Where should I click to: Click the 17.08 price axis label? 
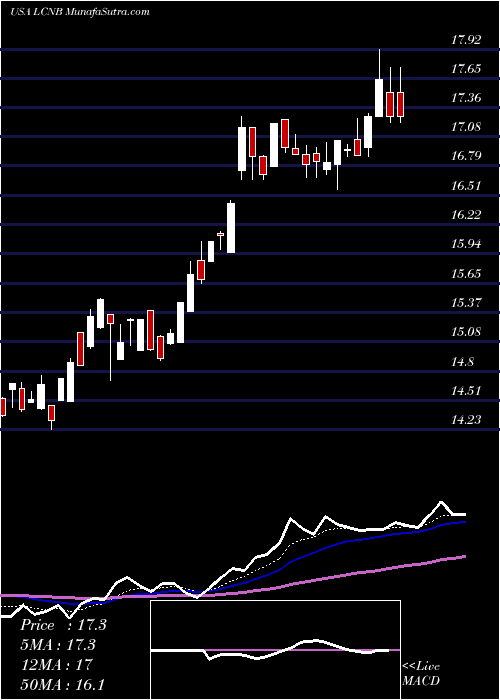(x=466, y=127)
